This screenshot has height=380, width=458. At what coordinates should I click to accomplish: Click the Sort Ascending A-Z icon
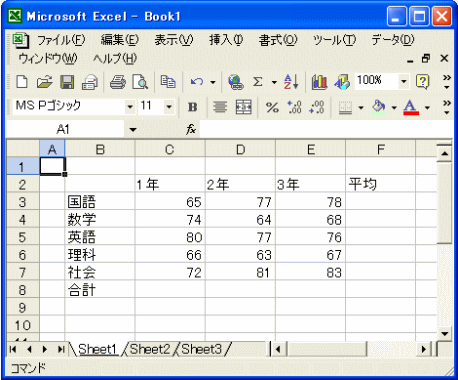coord(291,82)
